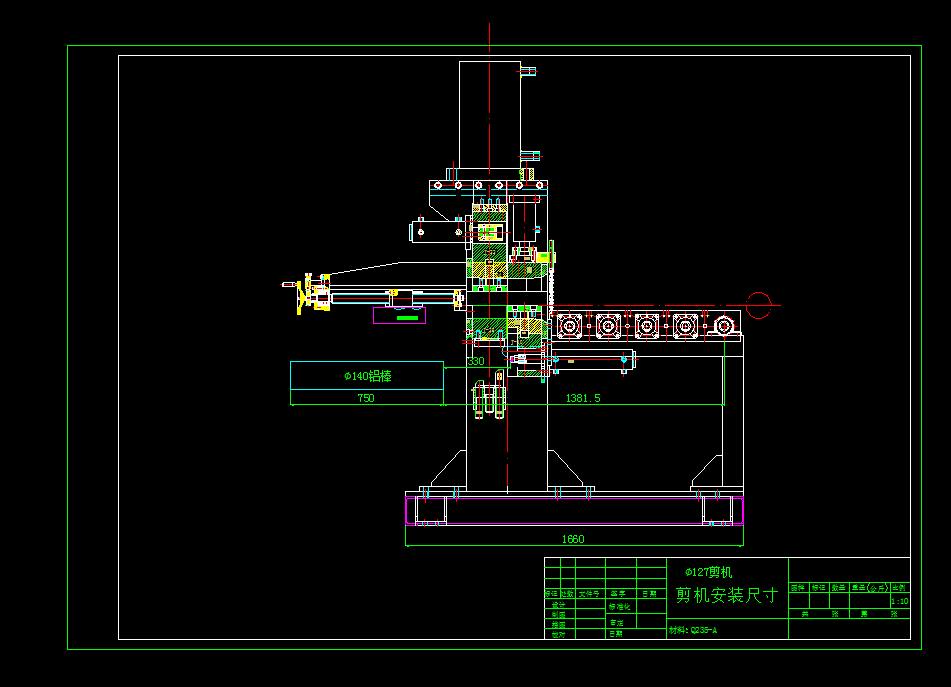This screenshot has width=951, height=687.
Task: Select the Φ140铝棒 label box
Action: (x=366, y=376)
